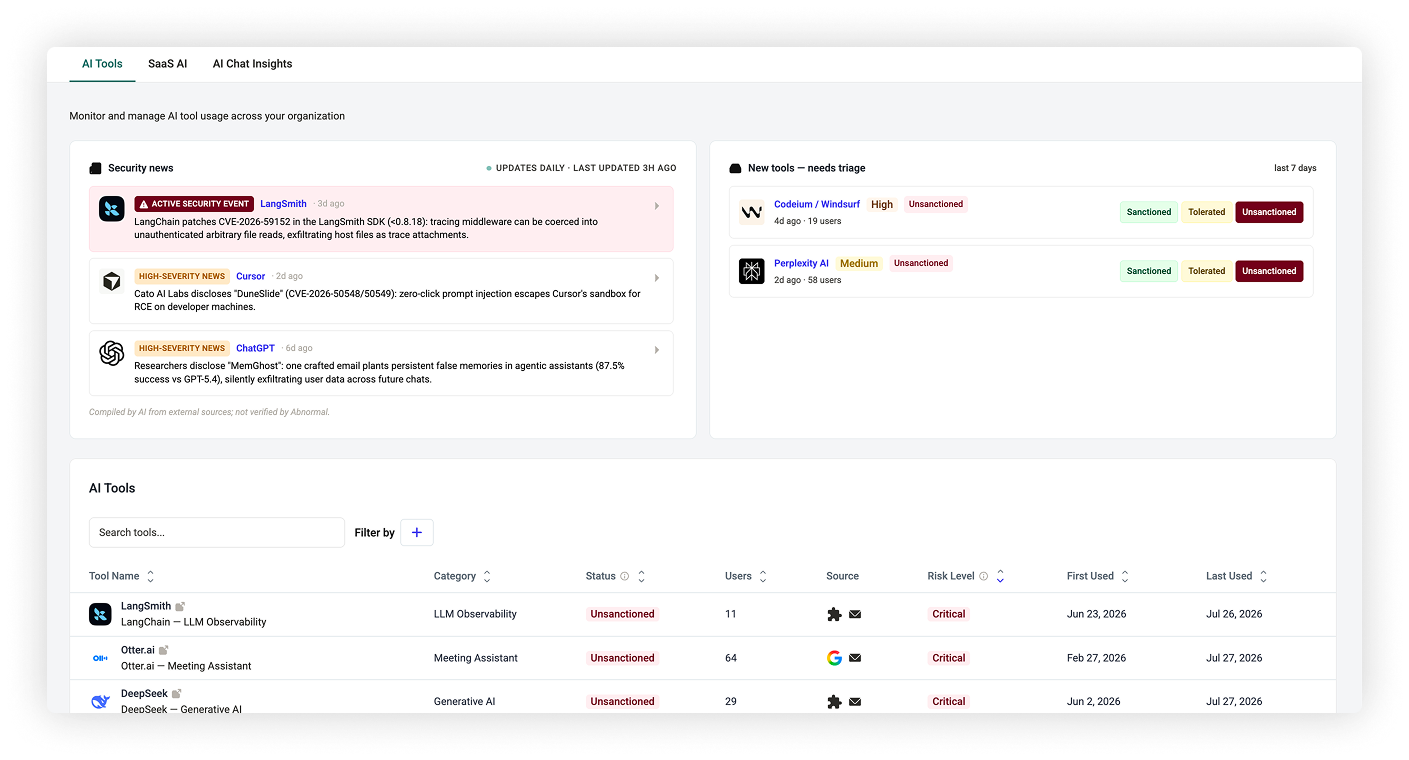Click the ChatGPT logo in news list
This screenshot has width=1409, height=760.
(111, 353)
